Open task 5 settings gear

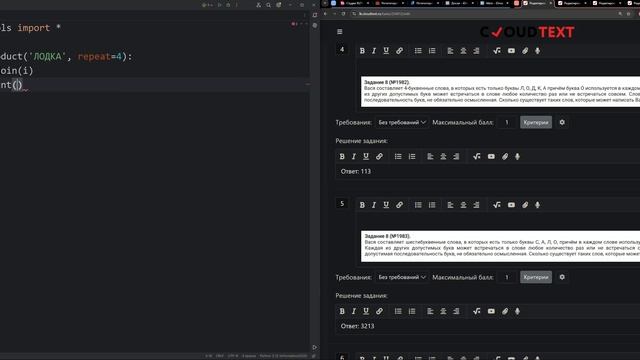562,277
